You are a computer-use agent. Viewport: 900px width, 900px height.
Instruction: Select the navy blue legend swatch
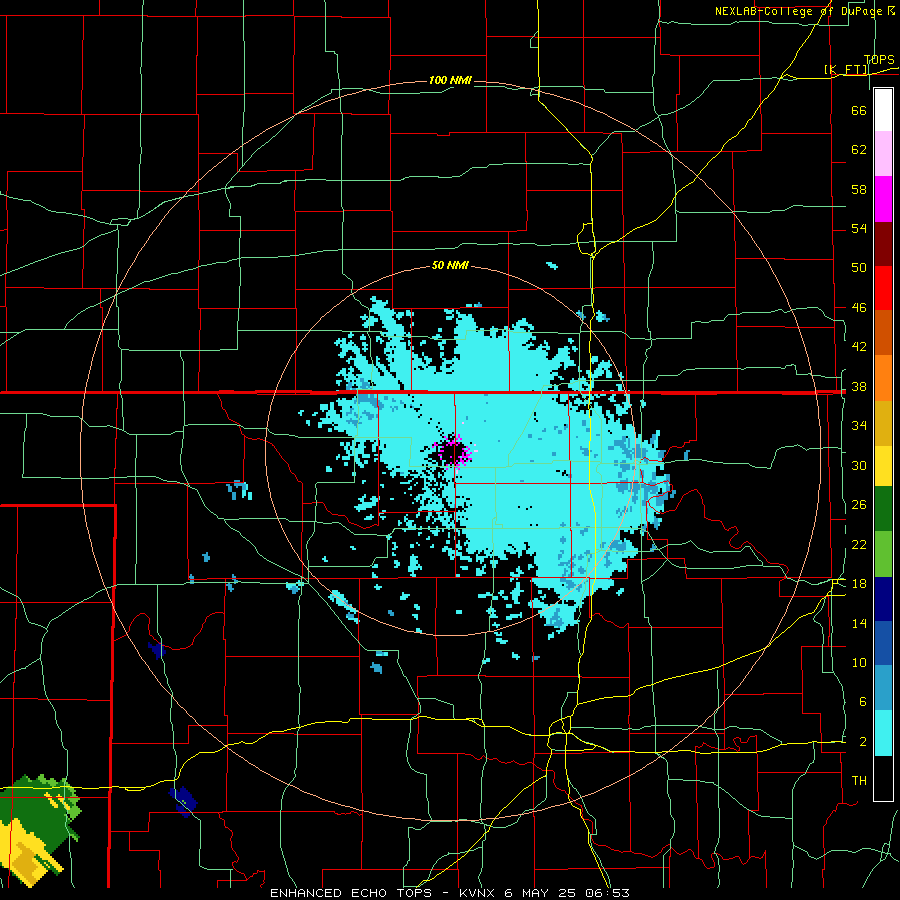pyautogui.click(x=883, y=599)
